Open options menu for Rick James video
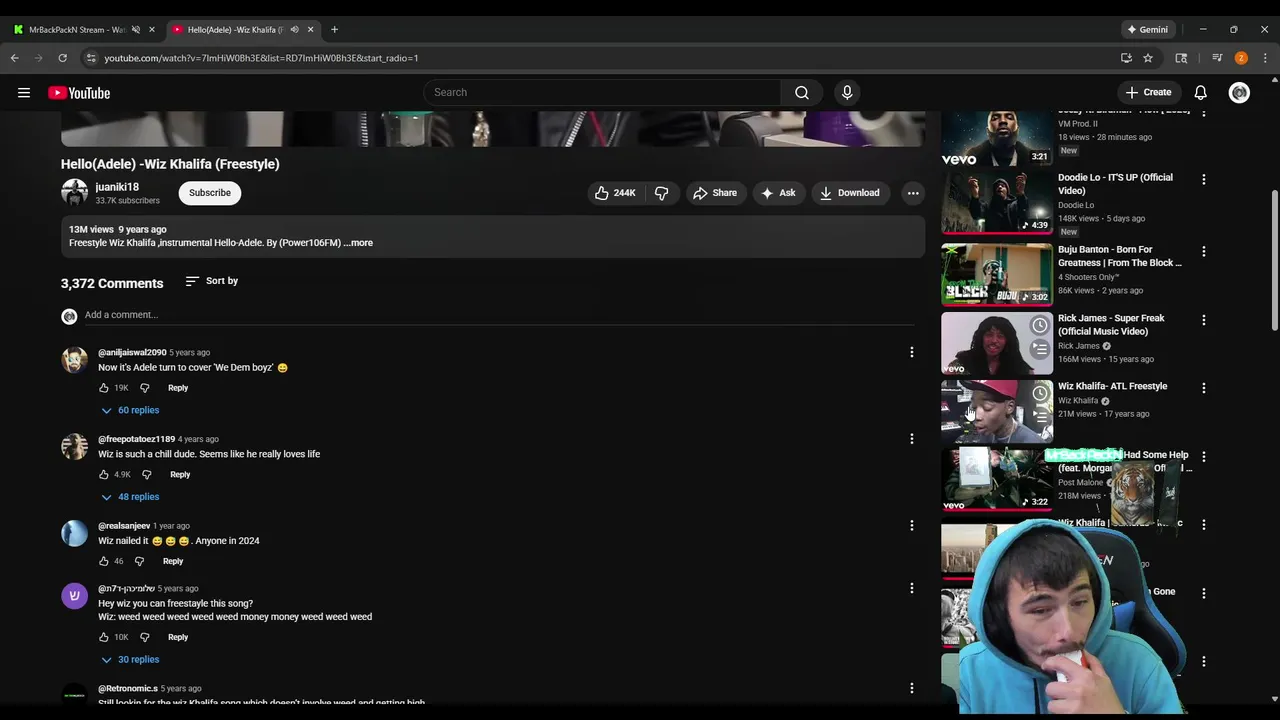Screen dimensions: 1280x720 click(1203, 320)
